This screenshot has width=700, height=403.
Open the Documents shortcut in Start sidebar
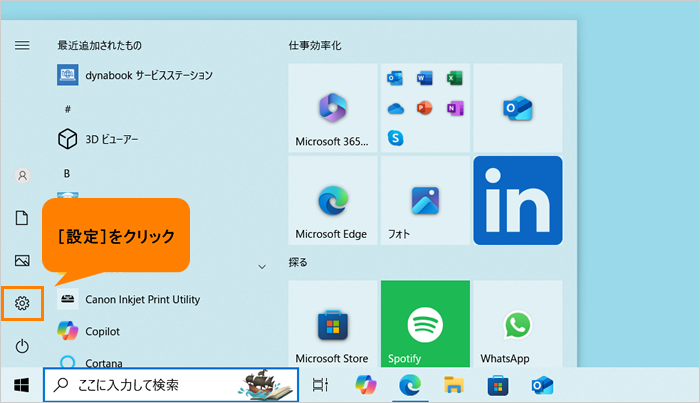[x=22, y=218]
